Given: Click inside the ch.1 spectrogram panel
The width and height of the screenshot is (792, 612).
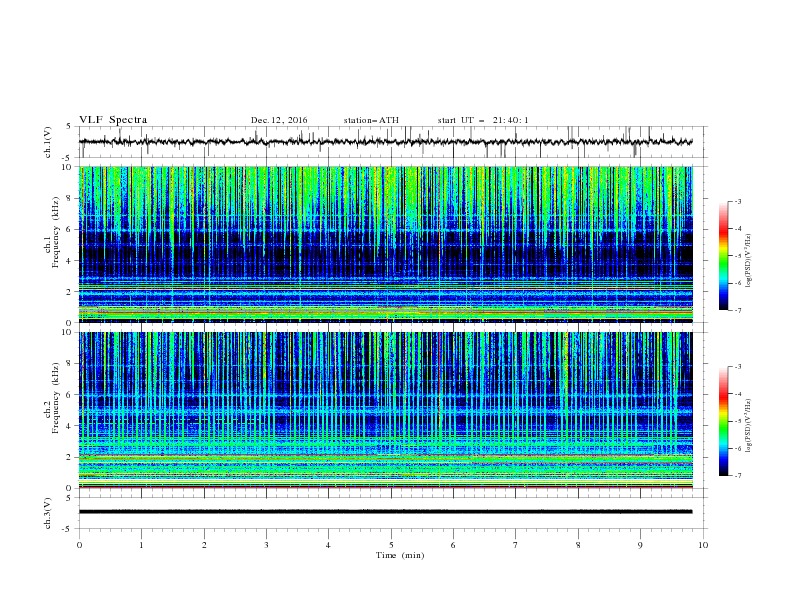Looking at the screenshot, I should point(385,244).
